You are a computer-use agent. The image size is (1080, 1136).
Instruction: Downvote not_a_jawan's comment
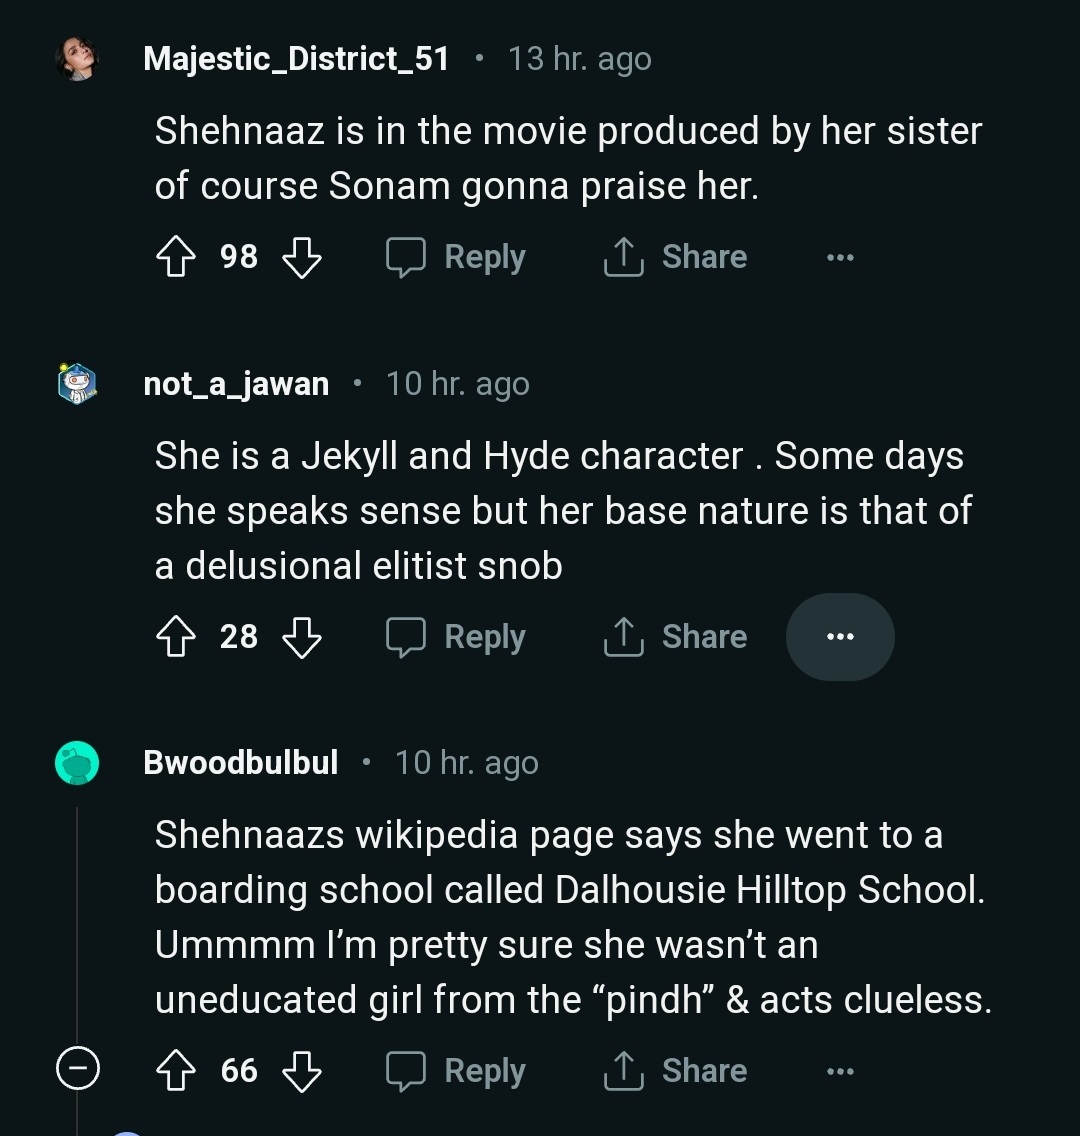[x=302, y=637]
